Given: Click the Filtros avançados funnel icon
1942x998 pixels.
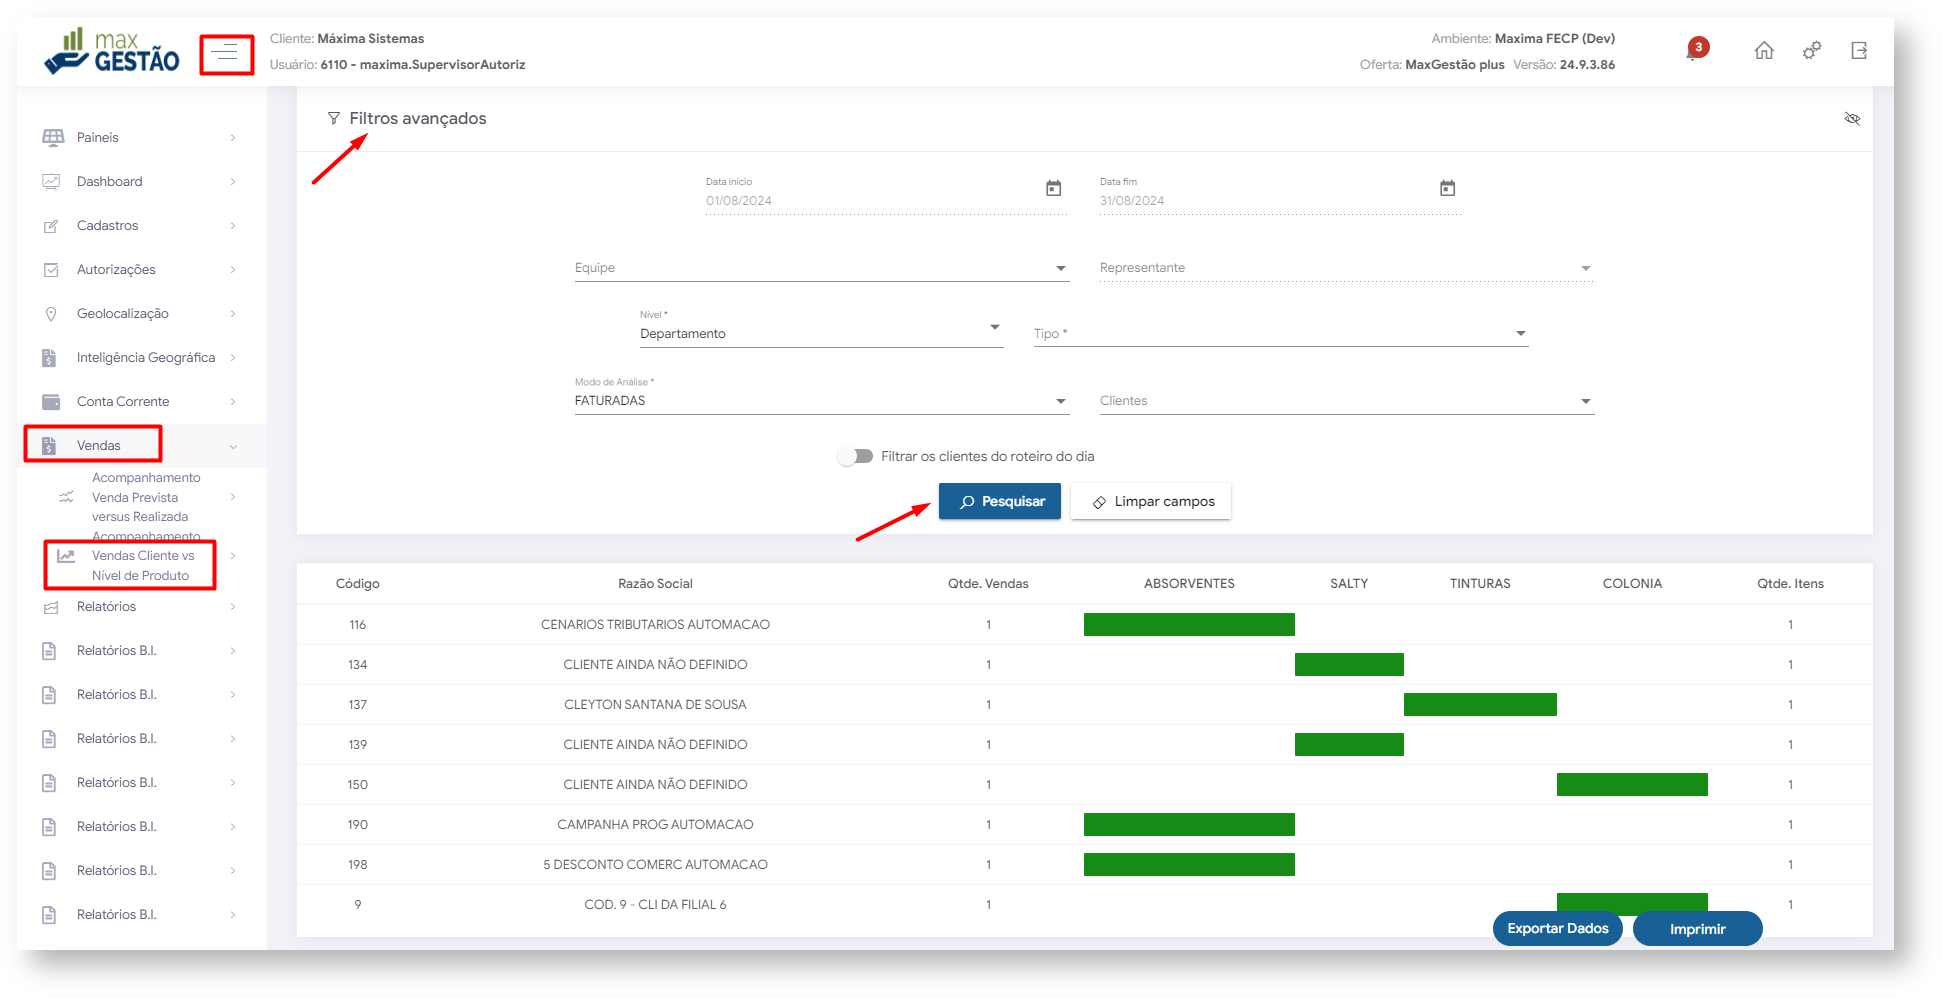Looking at the screenshot, I should [x=334, y=119].
